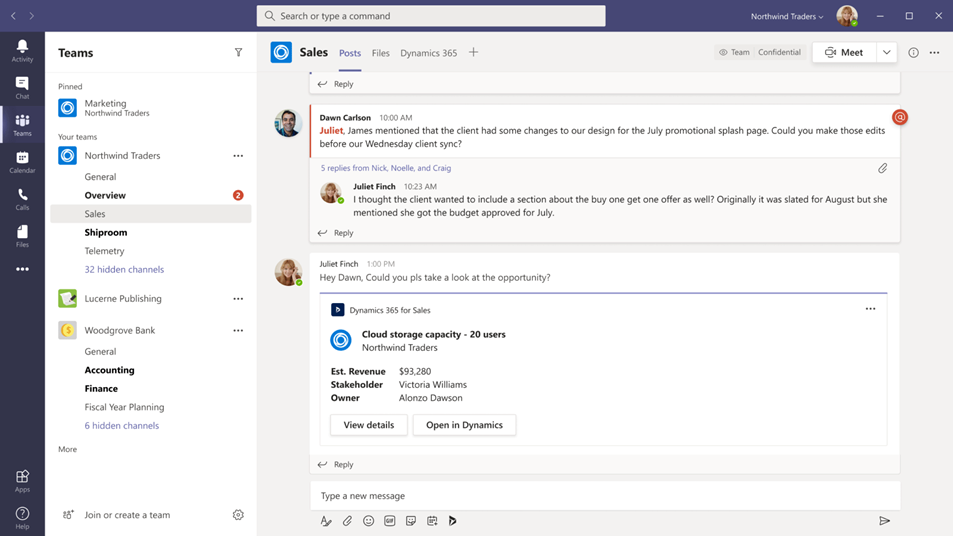Open the sticker picker

(x=411, y=521)
